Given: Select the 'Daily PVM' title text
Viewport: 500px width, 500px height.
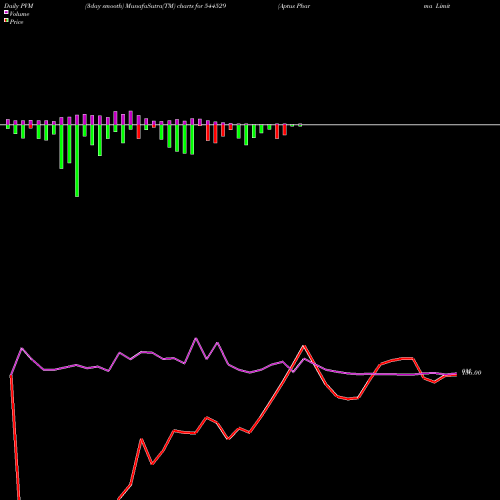Looking at the screenshot, I should click(x=19, y=6).
